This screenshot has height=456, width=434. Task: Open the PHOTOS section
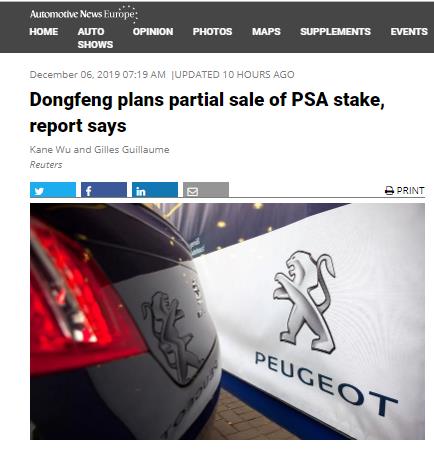[212, 31]
